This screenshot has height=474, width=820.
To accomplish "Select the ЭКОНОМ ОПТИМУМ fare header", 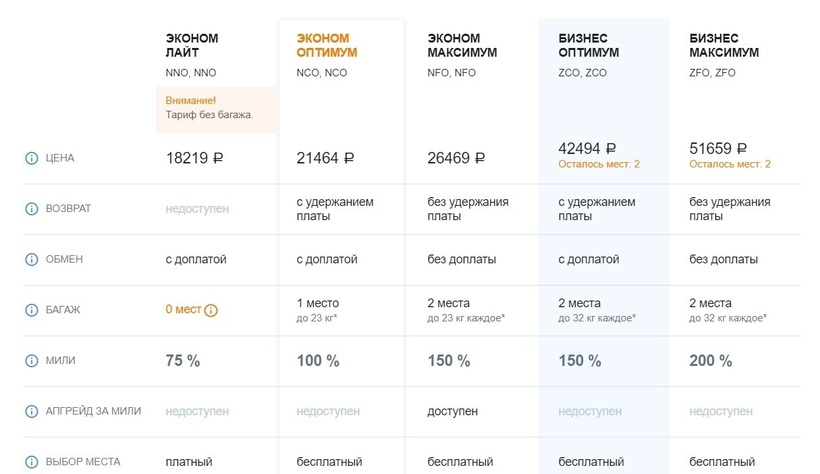I will 327,45.
